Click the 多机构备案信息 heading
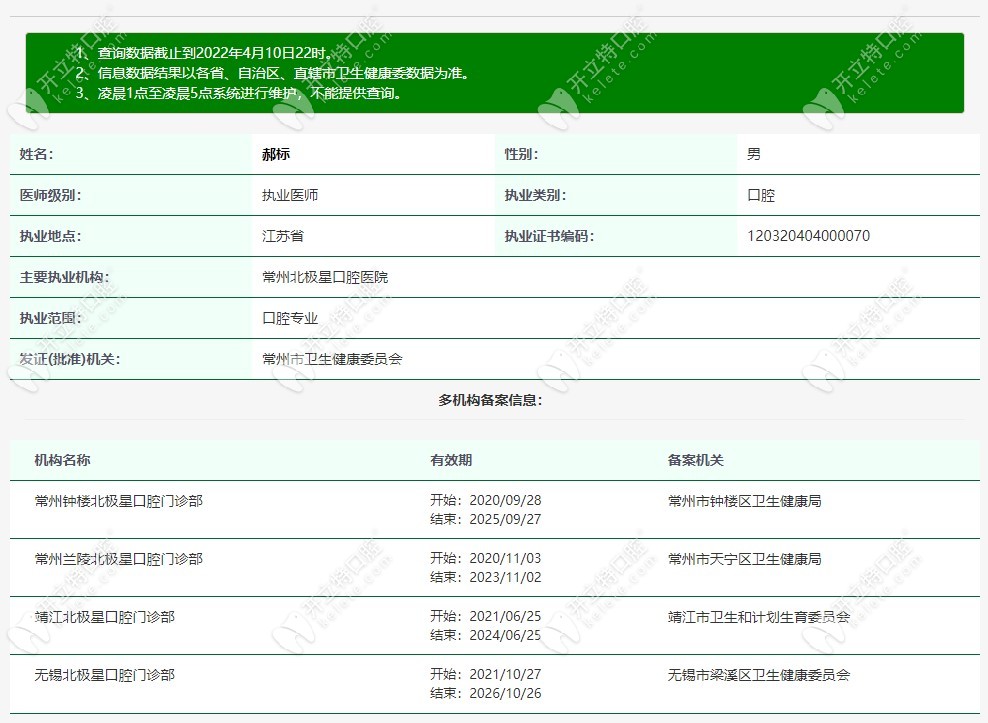 click(490, 400)
